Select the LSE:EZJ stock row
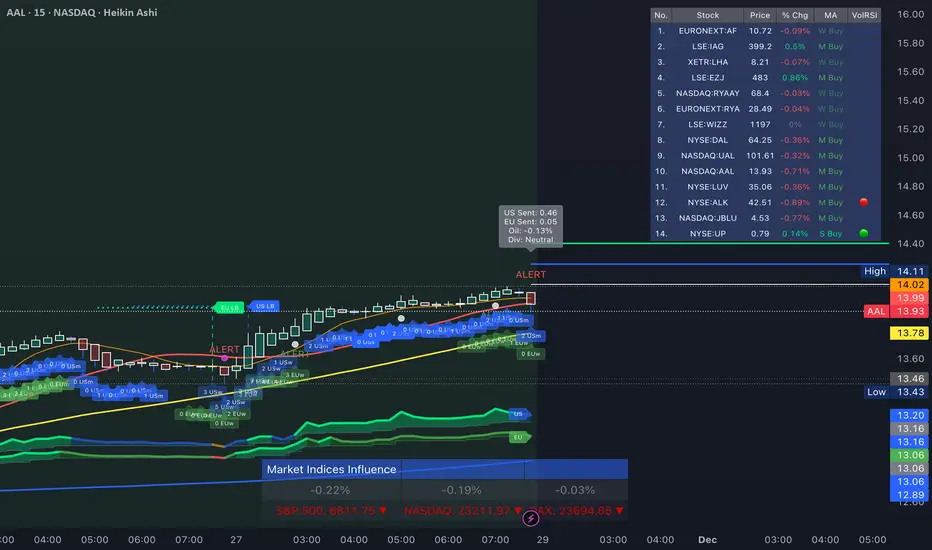The height and width of the screenshot is (550, 932). [766, 77]
